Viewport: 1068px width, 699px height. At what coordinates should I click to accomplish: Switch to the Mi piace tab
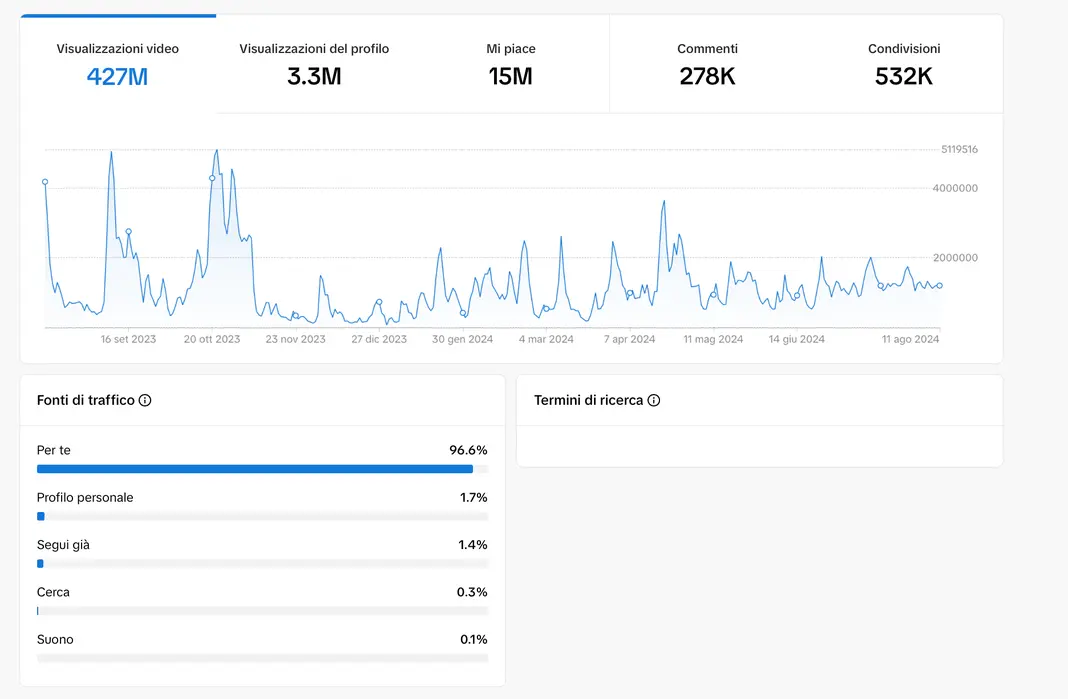point(511,64)
